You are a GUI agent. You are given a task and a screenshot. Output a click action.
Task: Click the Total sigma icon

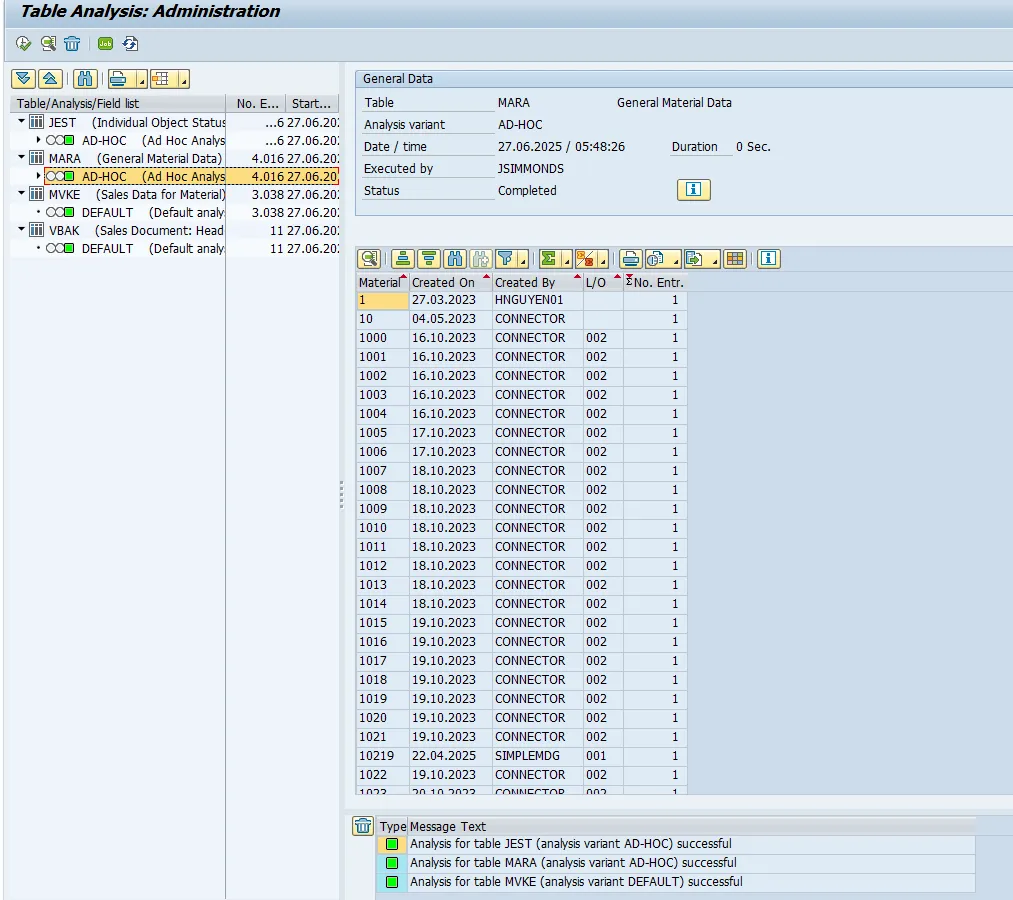pyautogui.click(x=548, y=259)
